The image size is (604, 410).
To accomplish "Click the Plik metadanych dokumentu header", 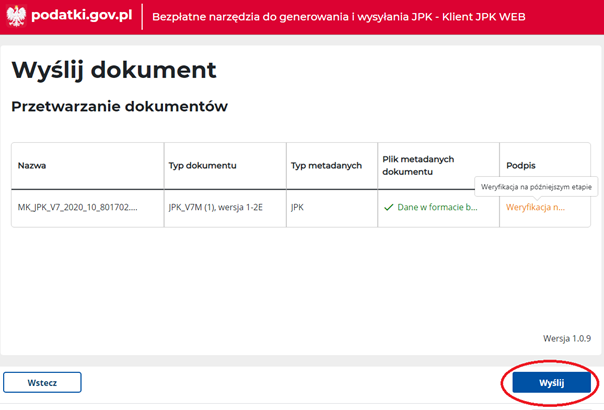I will click(418, 165).
